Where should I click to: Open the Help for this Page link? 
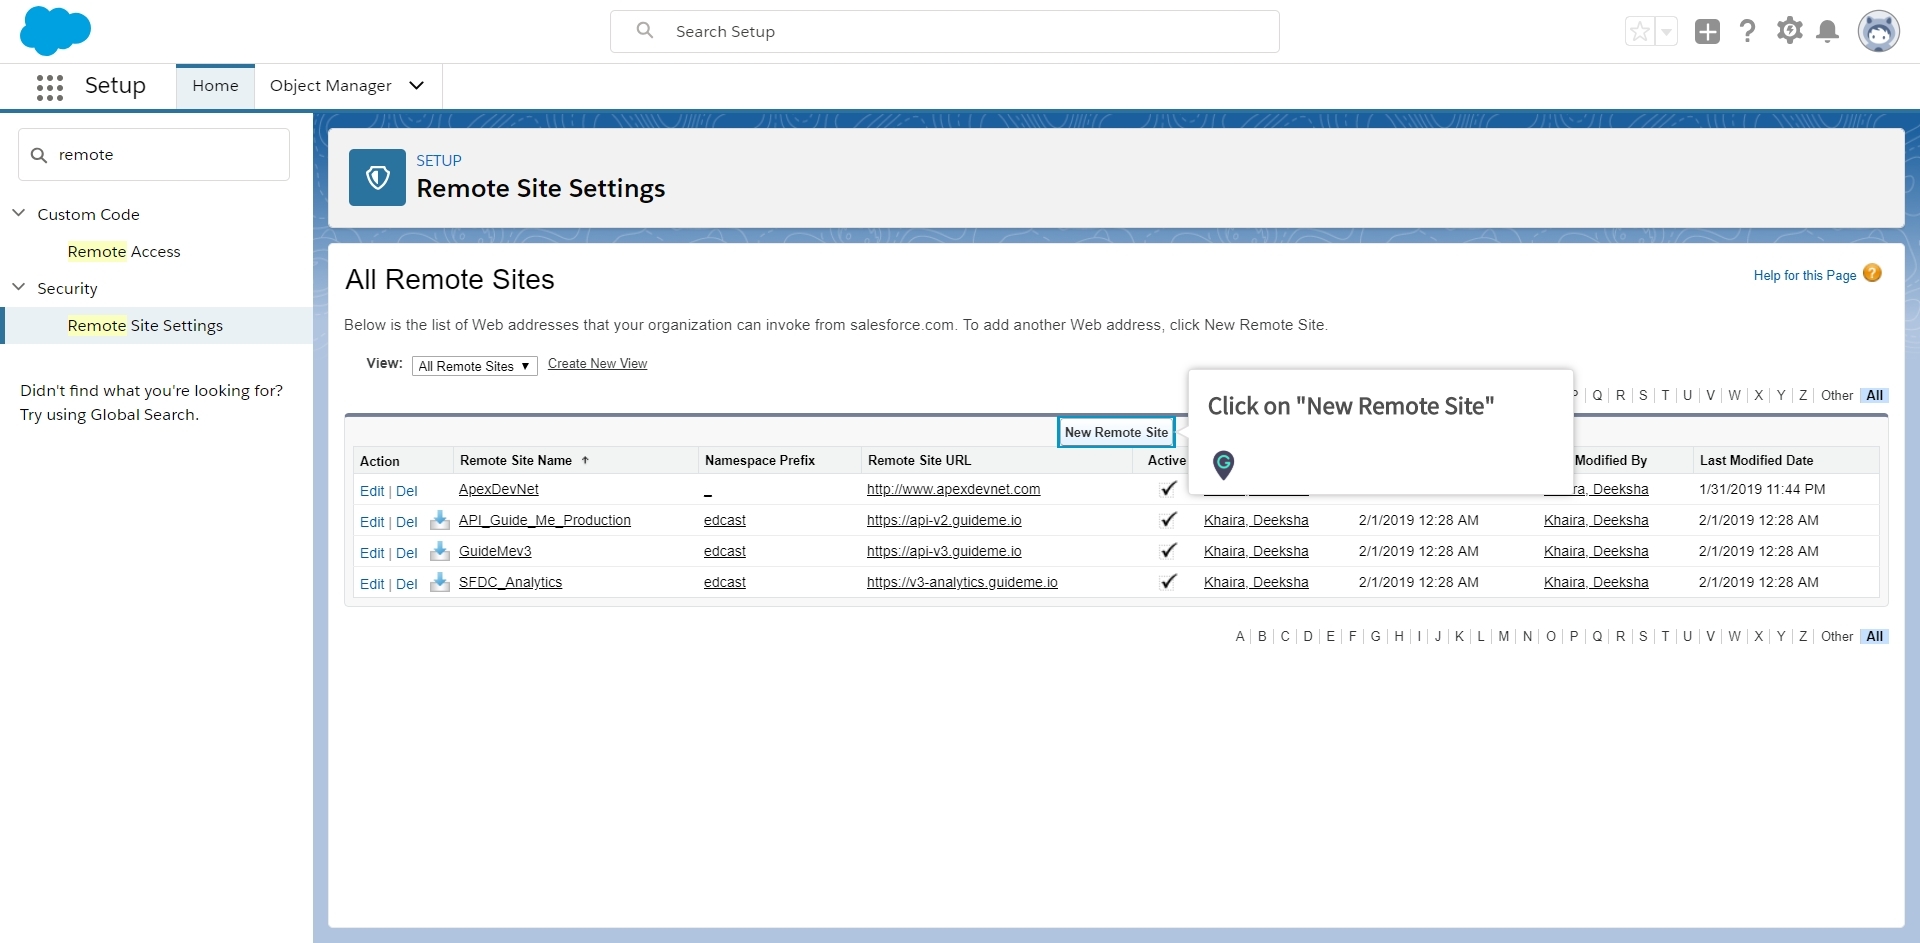(x=1804, y=276)
